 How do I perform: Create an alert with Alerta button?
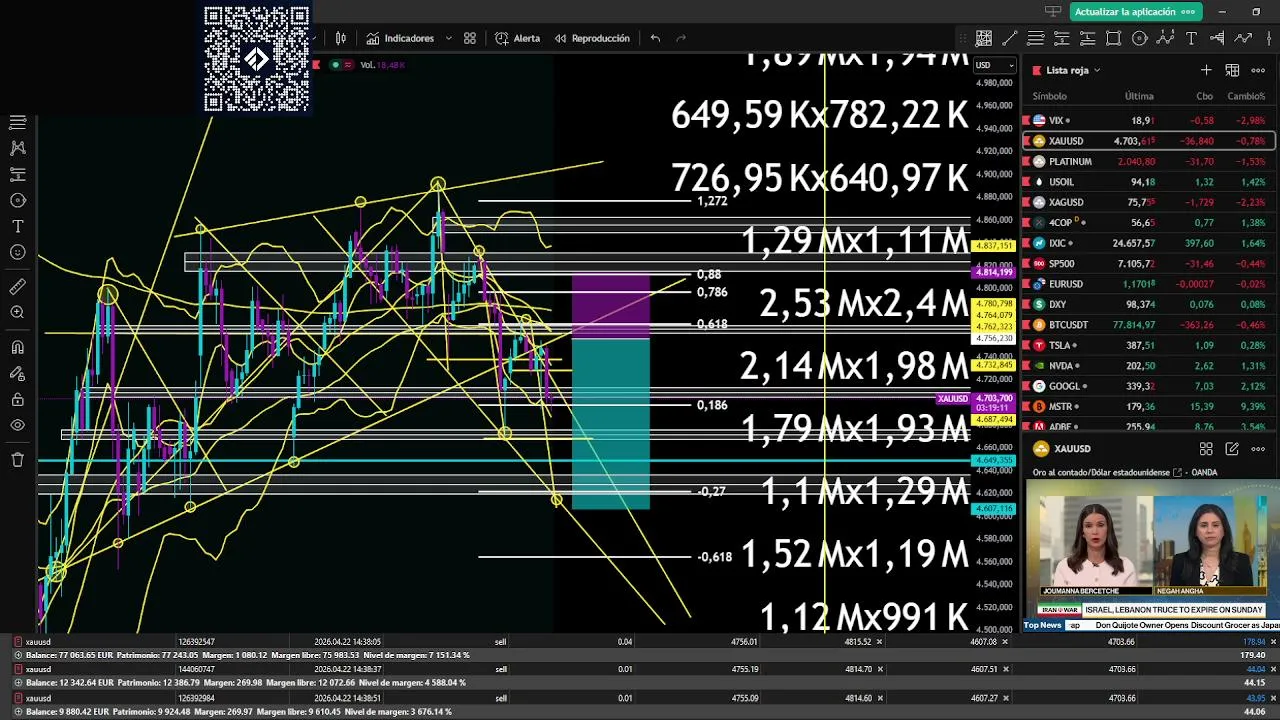tap(517, 38)
